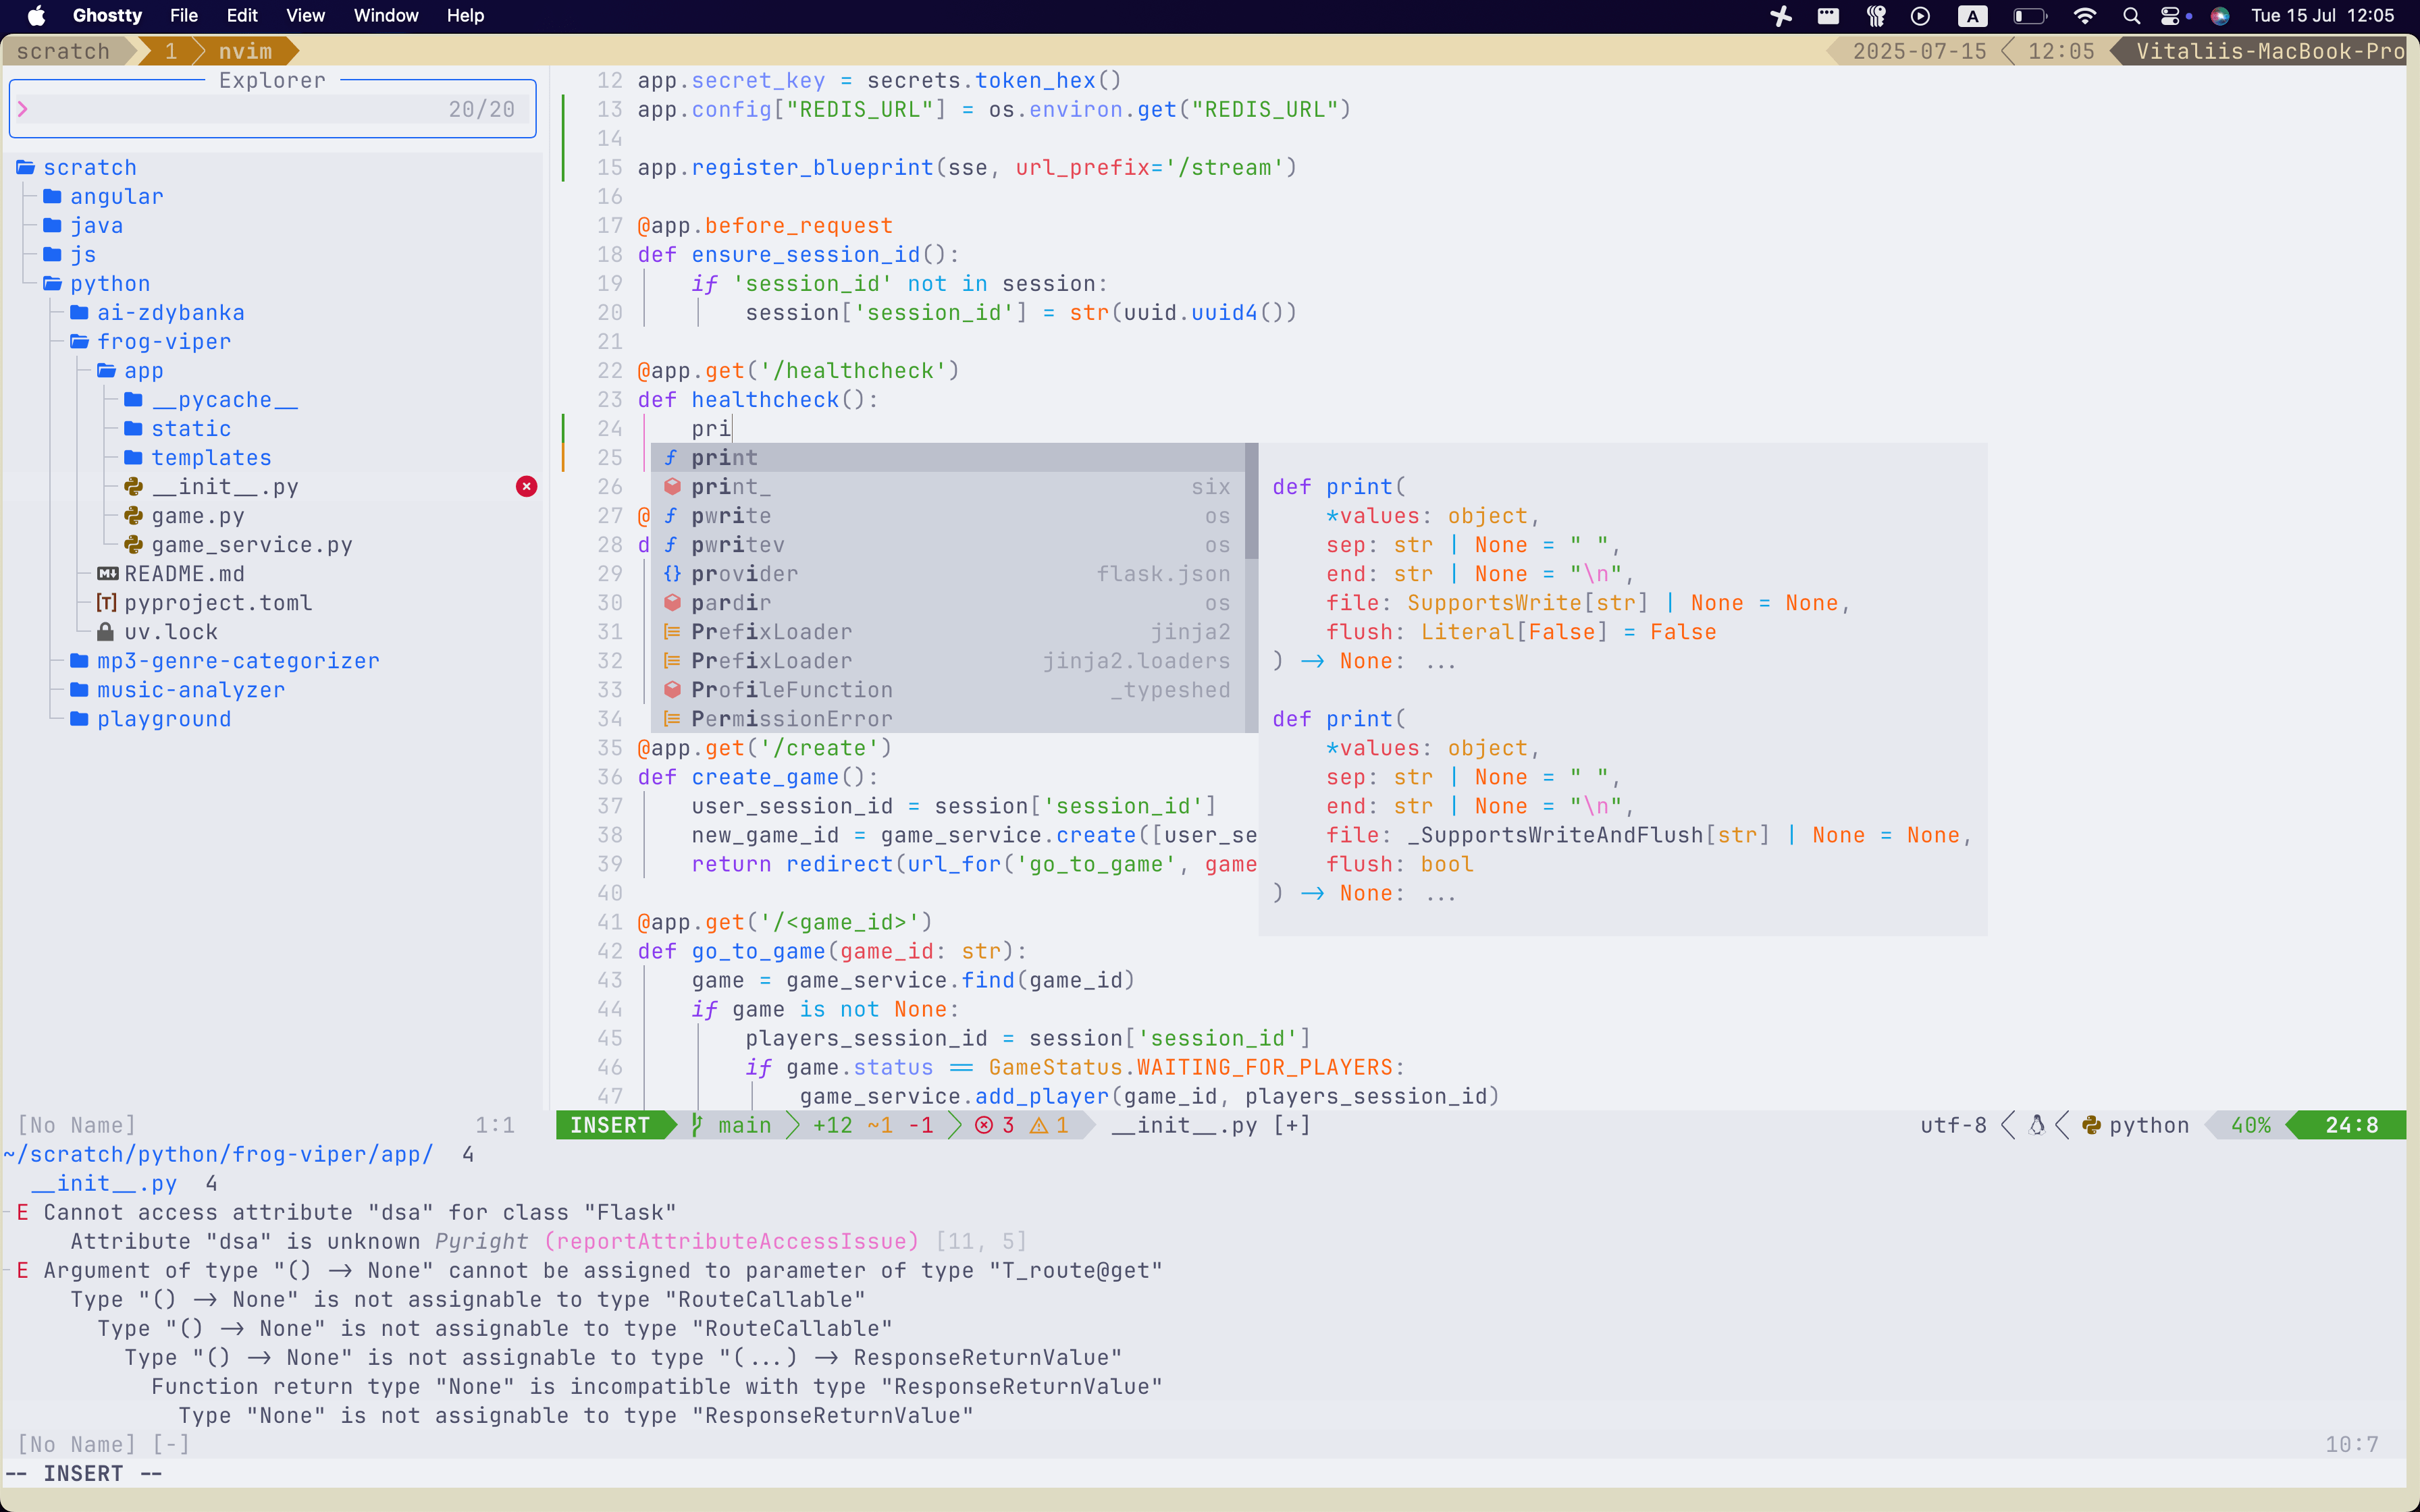The width and height of the screenshot is (2420, 1512).
Task: Click the lock icon beside uv.lock
Action: tap(105, 632)
